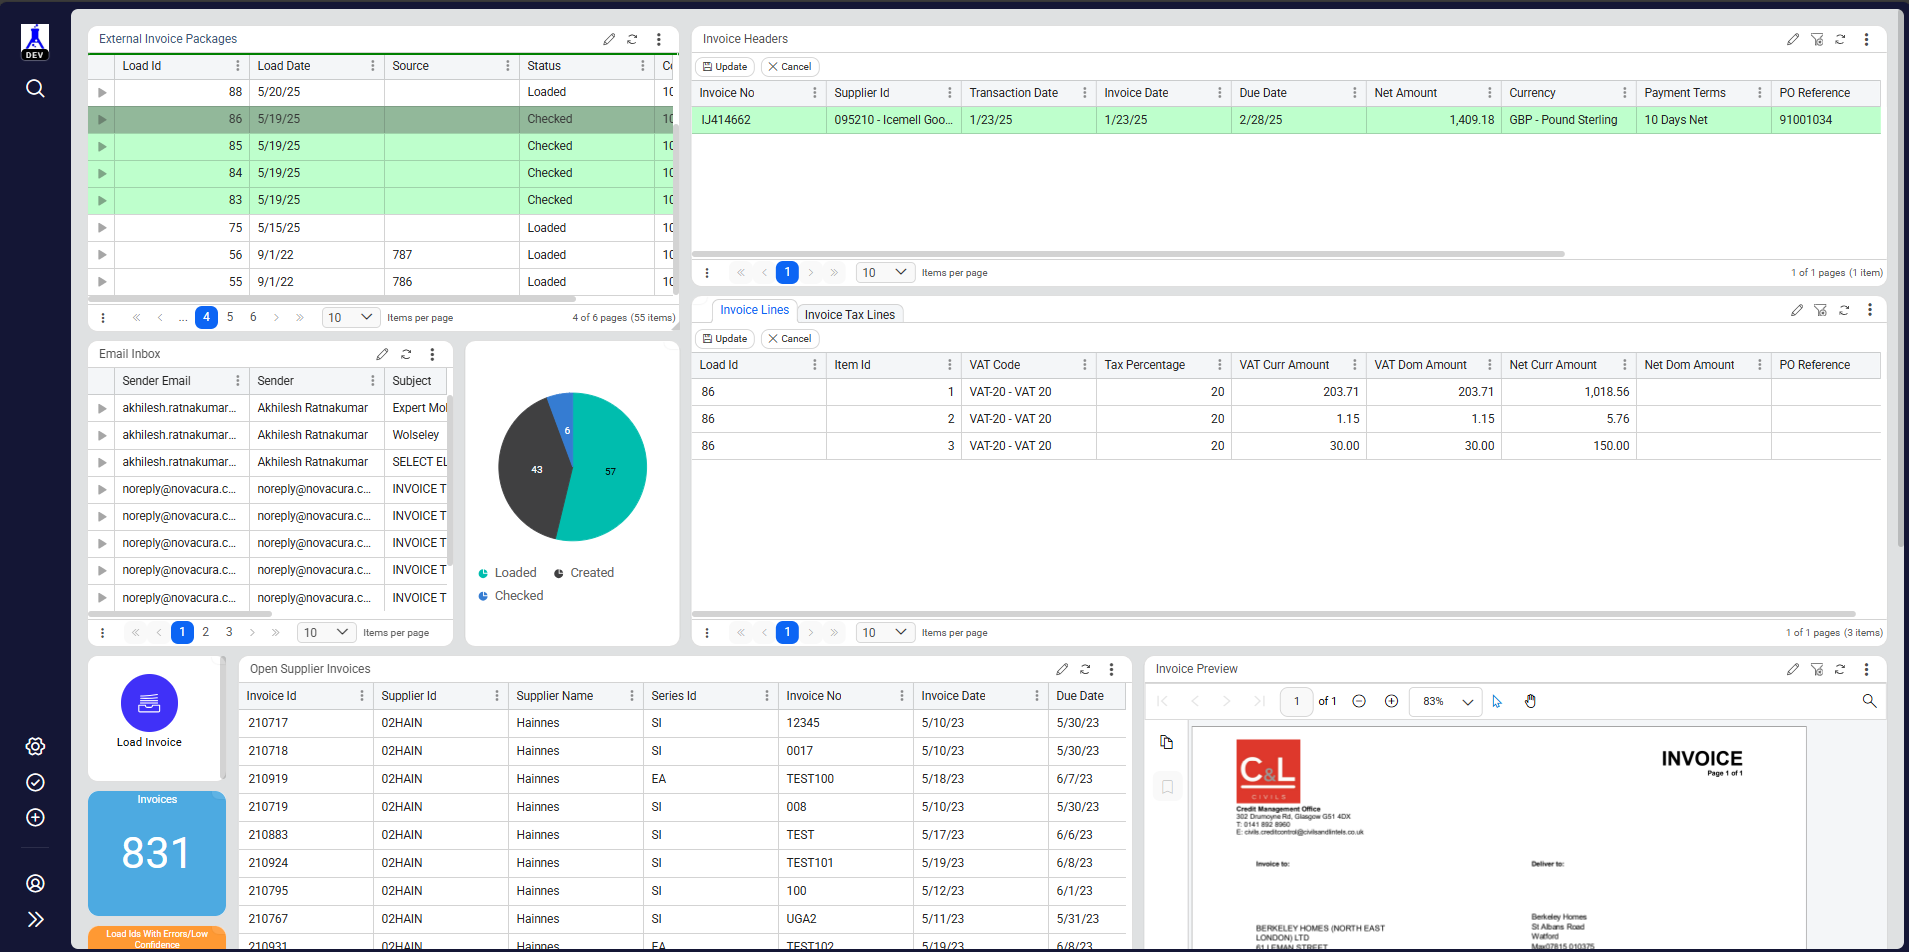Open items per page dropdown in Email Inbox

coord(326,632)
